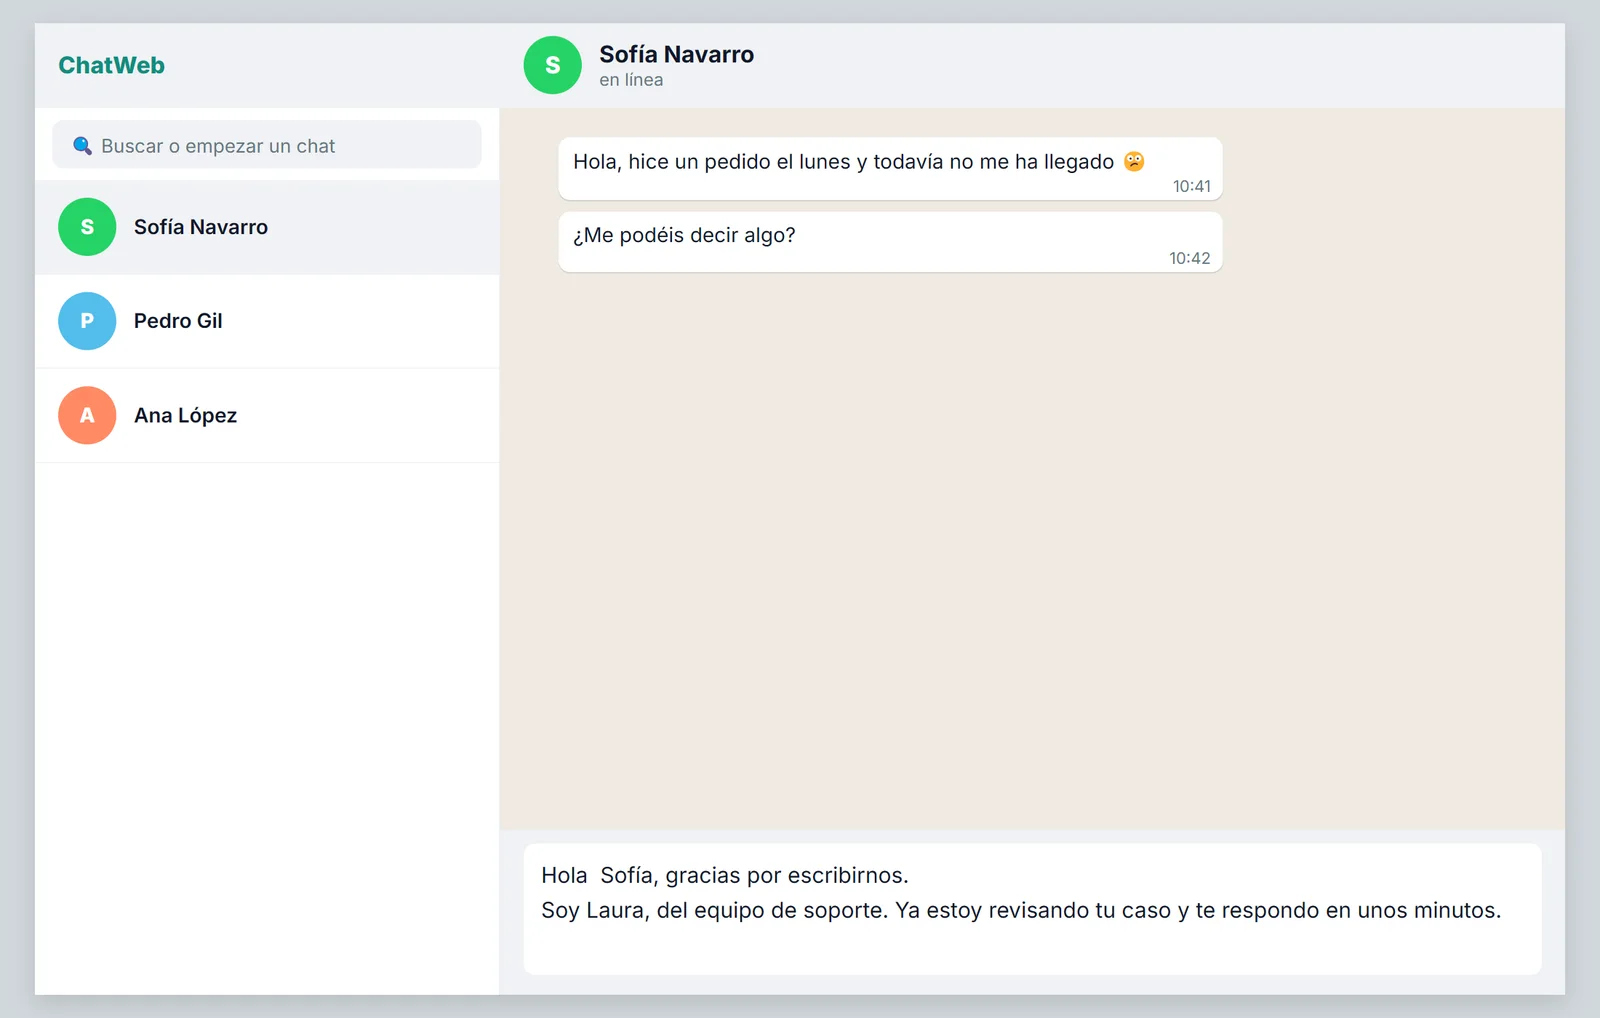Select the message 'Hola, hice un pedido el lunes'

[x=890, y=169]
